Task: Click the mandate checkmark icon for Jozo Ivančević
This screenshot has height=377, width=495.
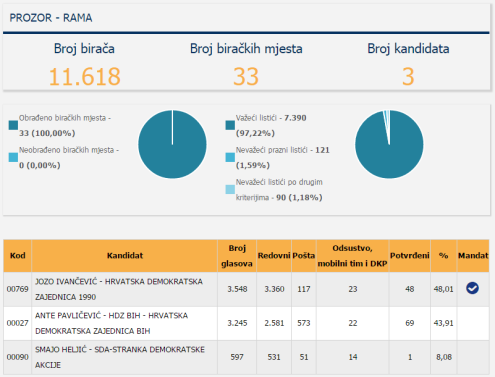Action: pyautogui.click(x=472, y=288)
